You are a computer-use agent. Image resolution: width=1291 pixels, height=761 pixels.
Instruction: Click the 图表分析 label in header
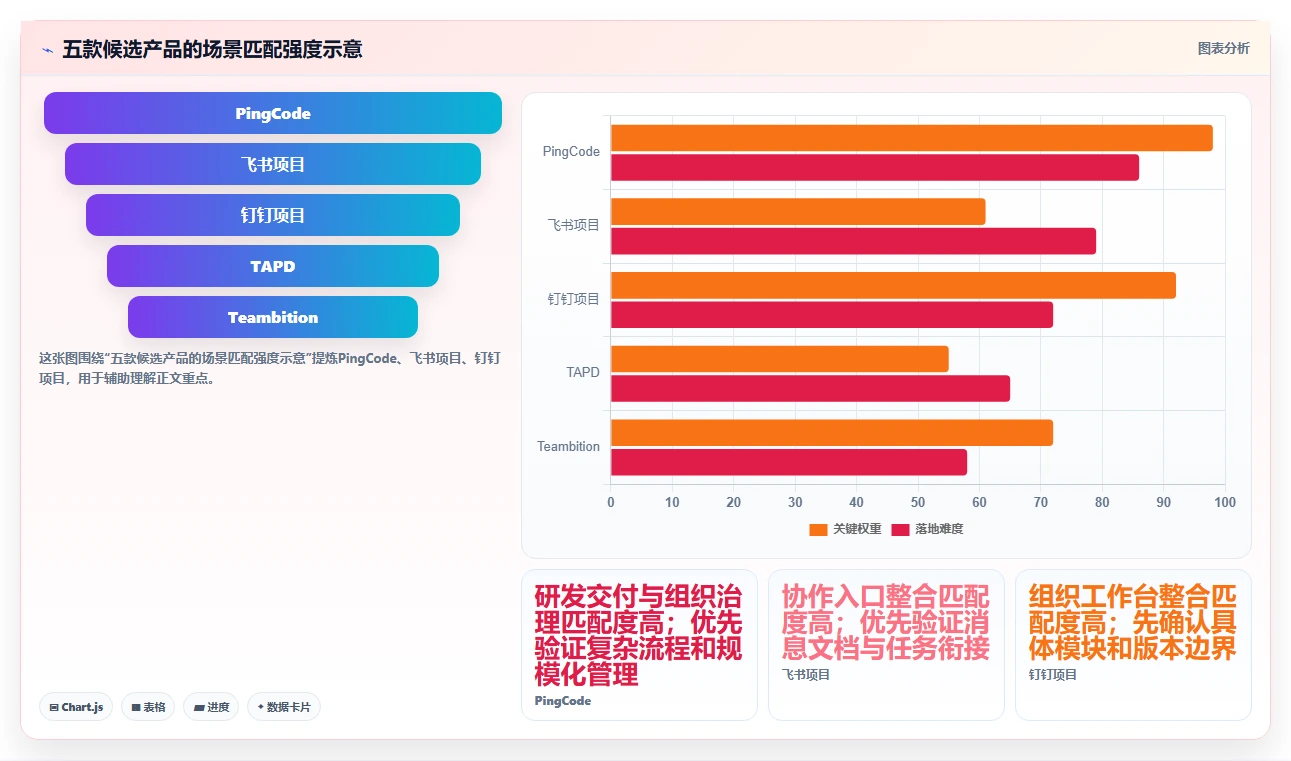1223,48
